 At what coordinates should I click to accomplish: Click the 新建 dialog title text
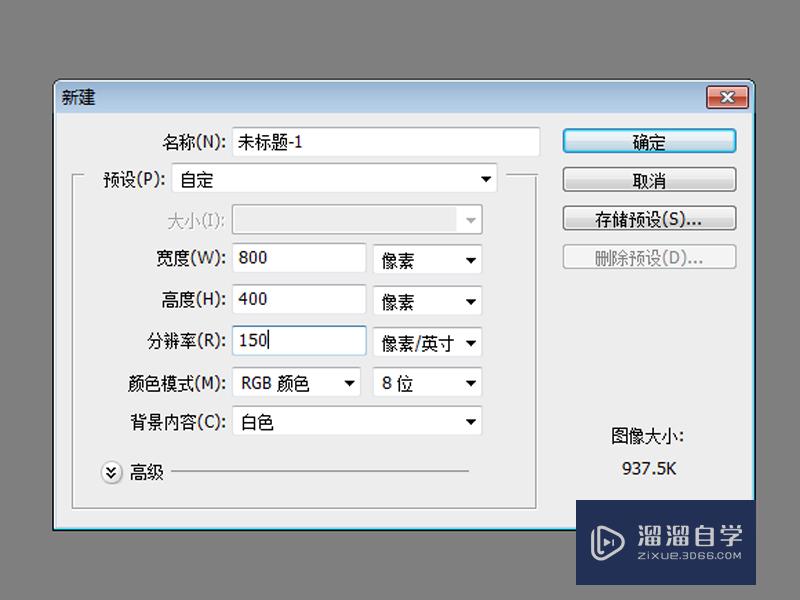[79, 97]
